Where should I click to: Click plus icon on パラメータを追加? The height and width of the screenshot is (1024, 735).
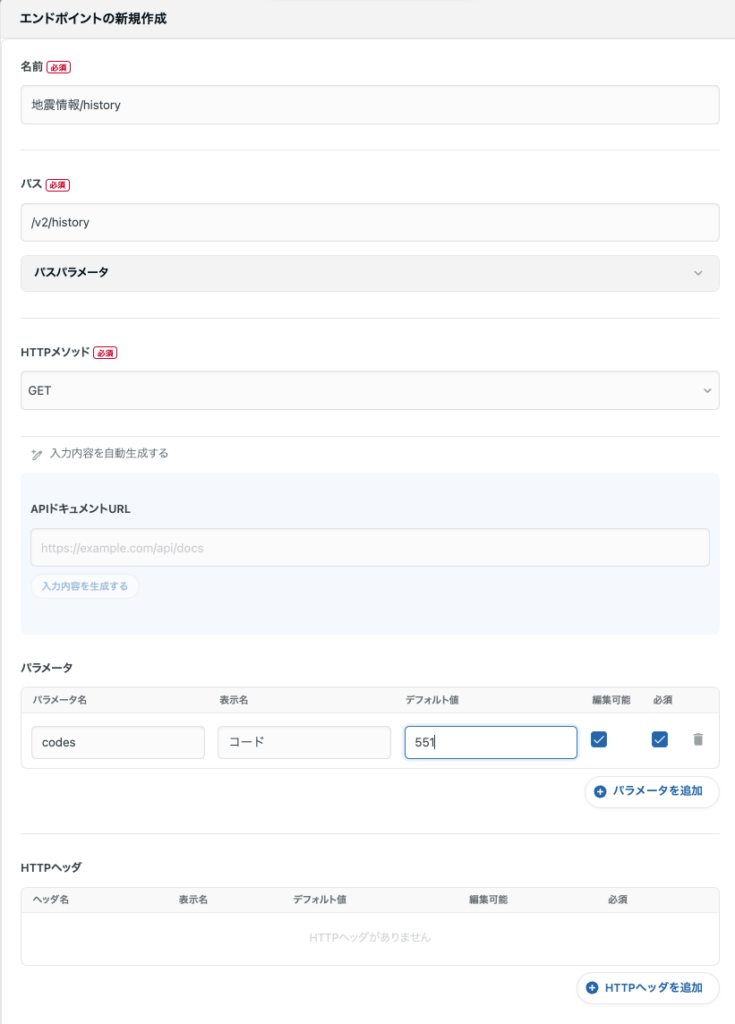(600, 791)
